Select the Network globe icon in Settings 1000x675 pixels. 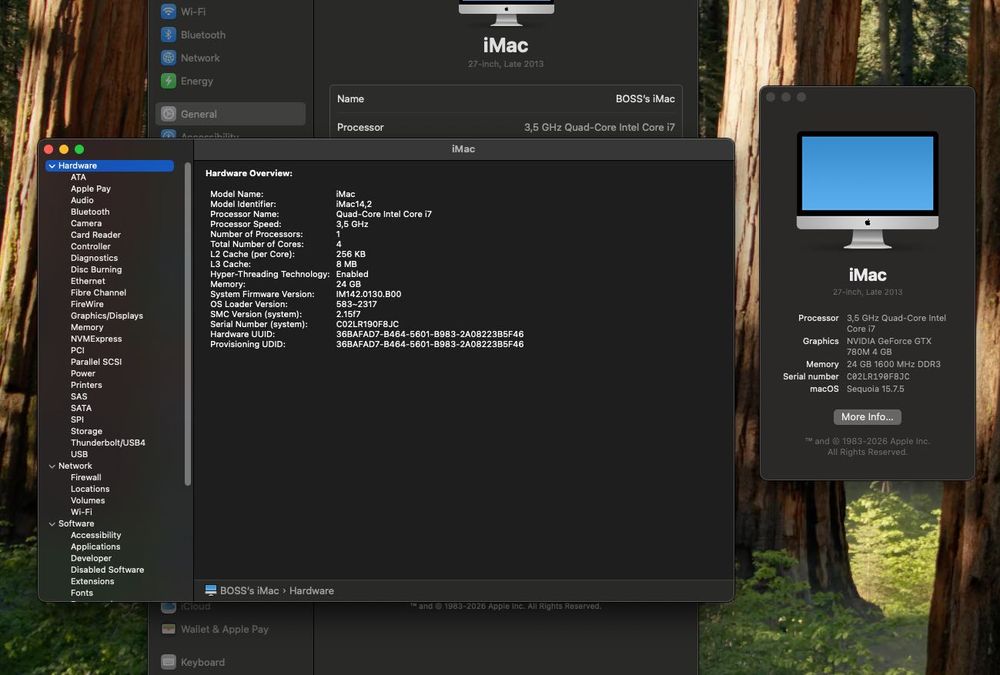pos(168,57)
